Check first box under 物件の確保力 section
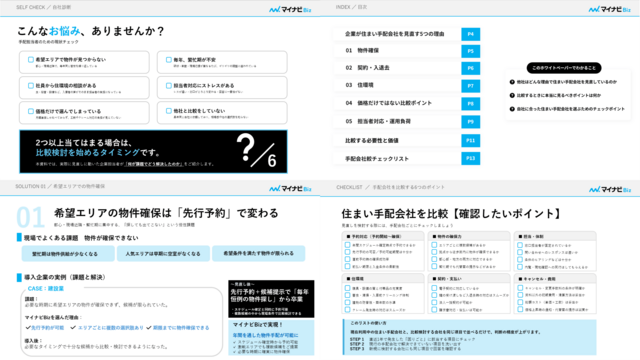This screenshot has height=360, width=640. pyautogui.click(x=434, y=245)
